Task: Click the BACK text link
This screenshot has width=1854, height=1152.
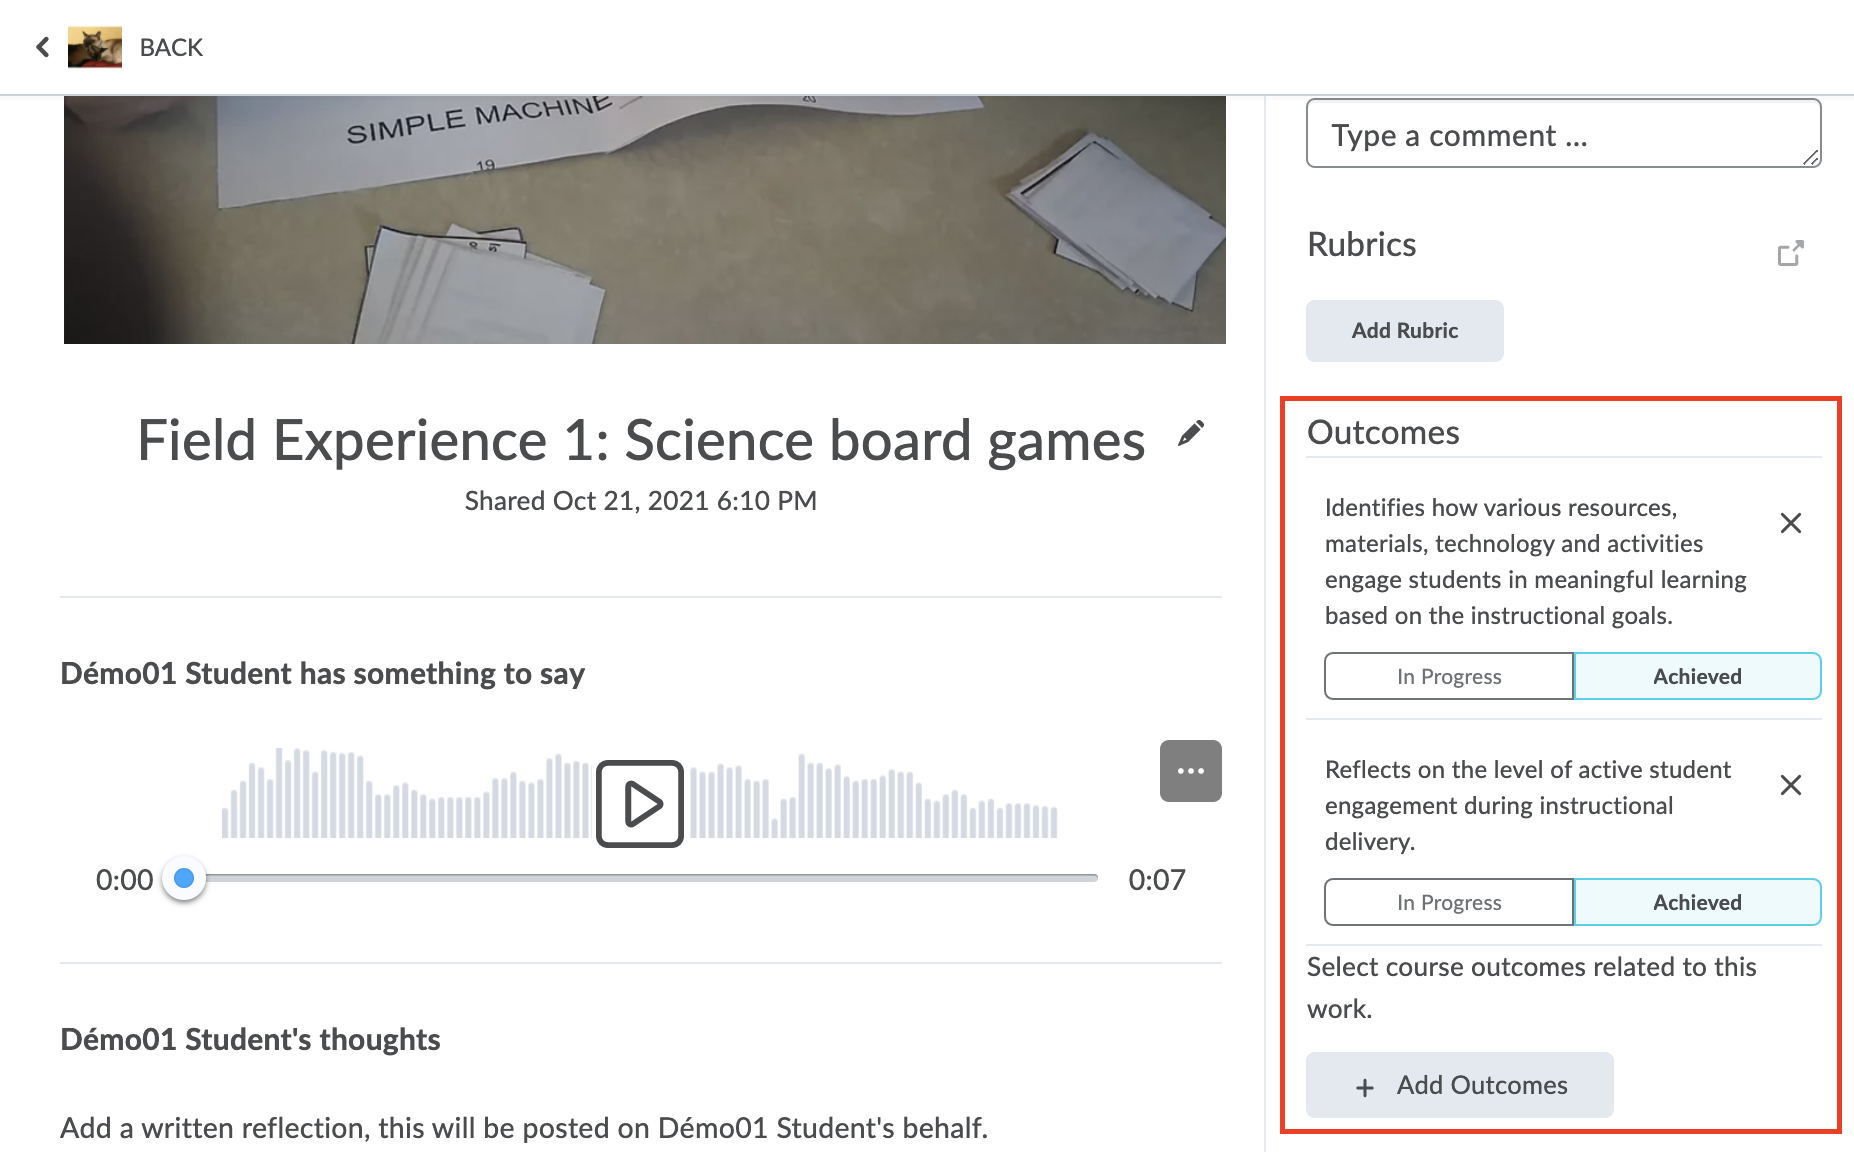Action: pyautogui.click(x=171, y=47)
